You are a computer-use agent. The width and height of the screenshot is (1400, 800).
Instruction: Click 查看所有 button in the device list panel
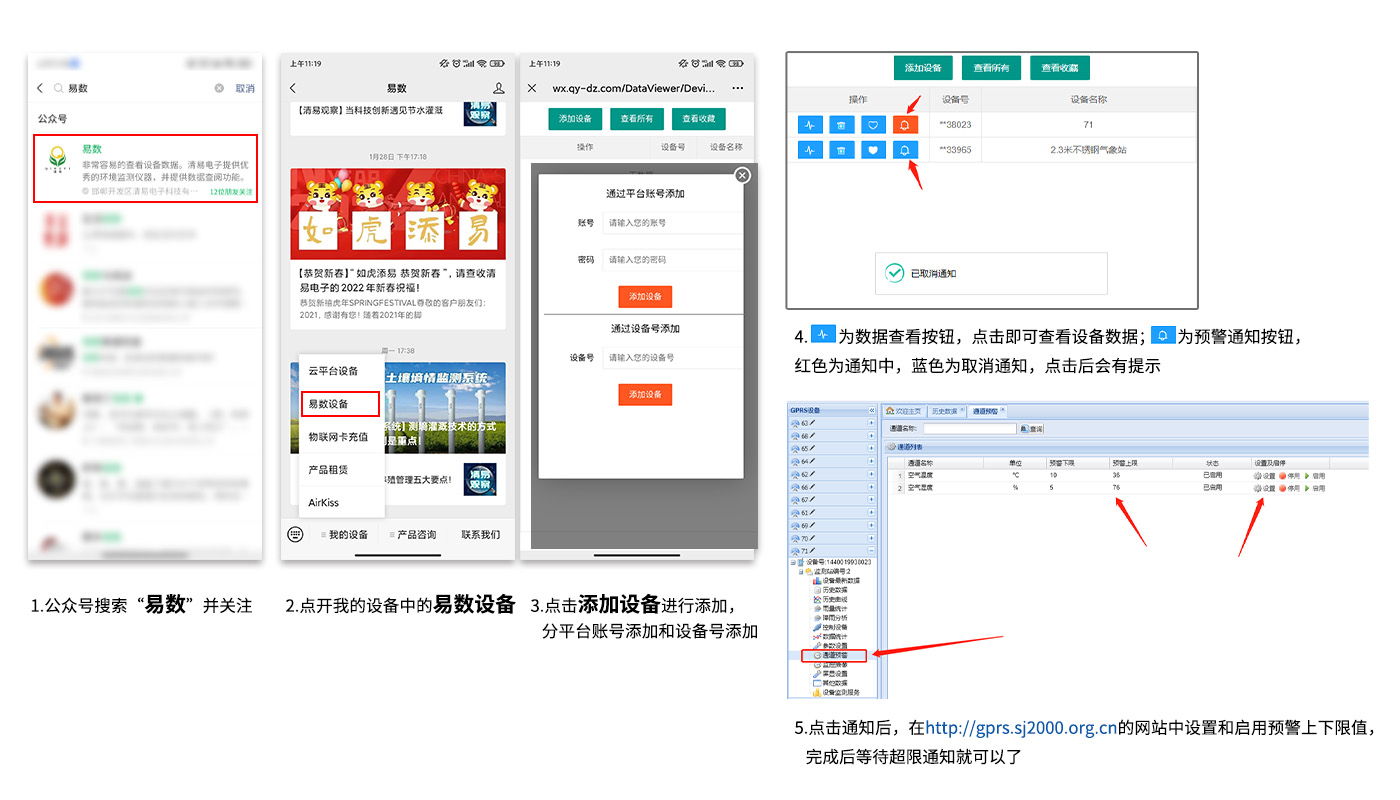pos(991,68)
